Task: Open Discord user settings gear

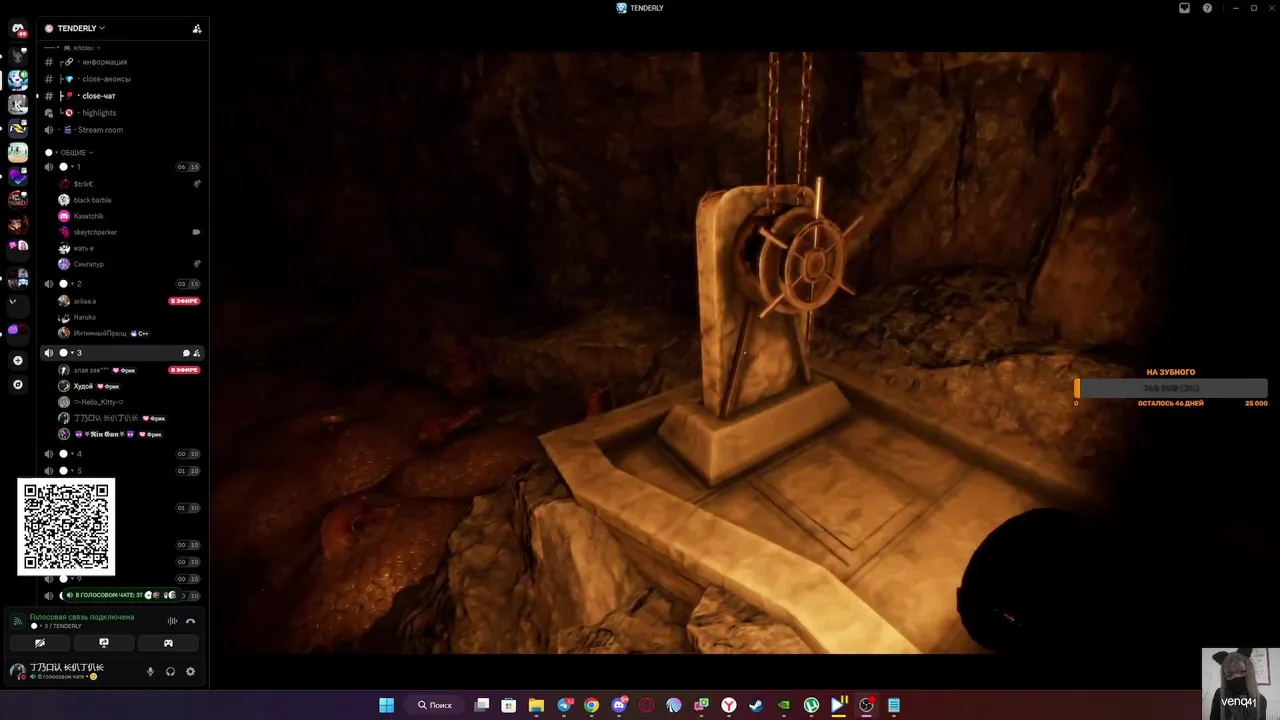Action: [x=190, y=671]
